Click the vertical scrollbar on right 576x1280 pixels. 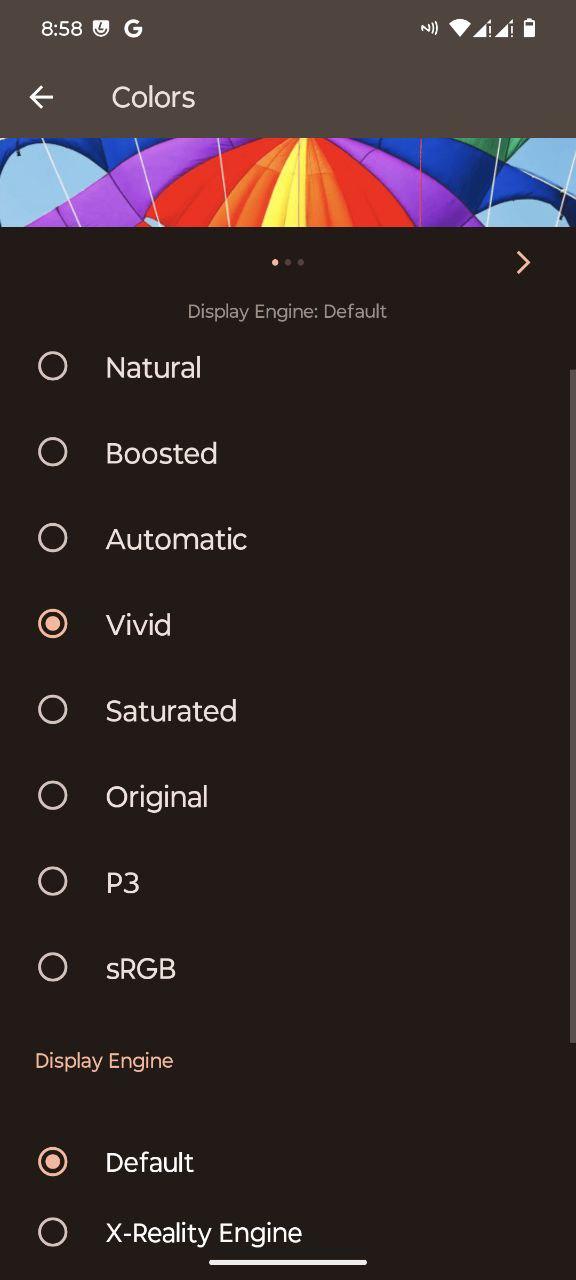[572, 706]
